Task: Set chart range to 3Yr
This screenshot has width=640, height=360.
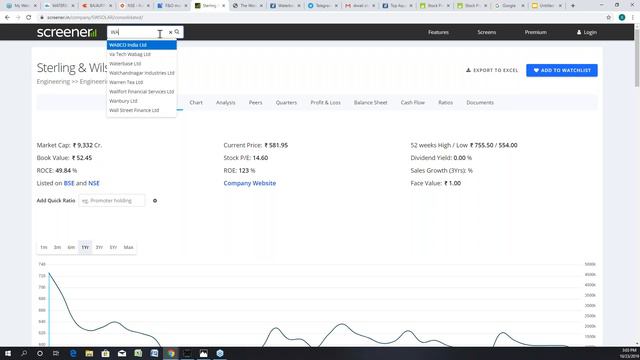Action: click(x=99, y=247)
